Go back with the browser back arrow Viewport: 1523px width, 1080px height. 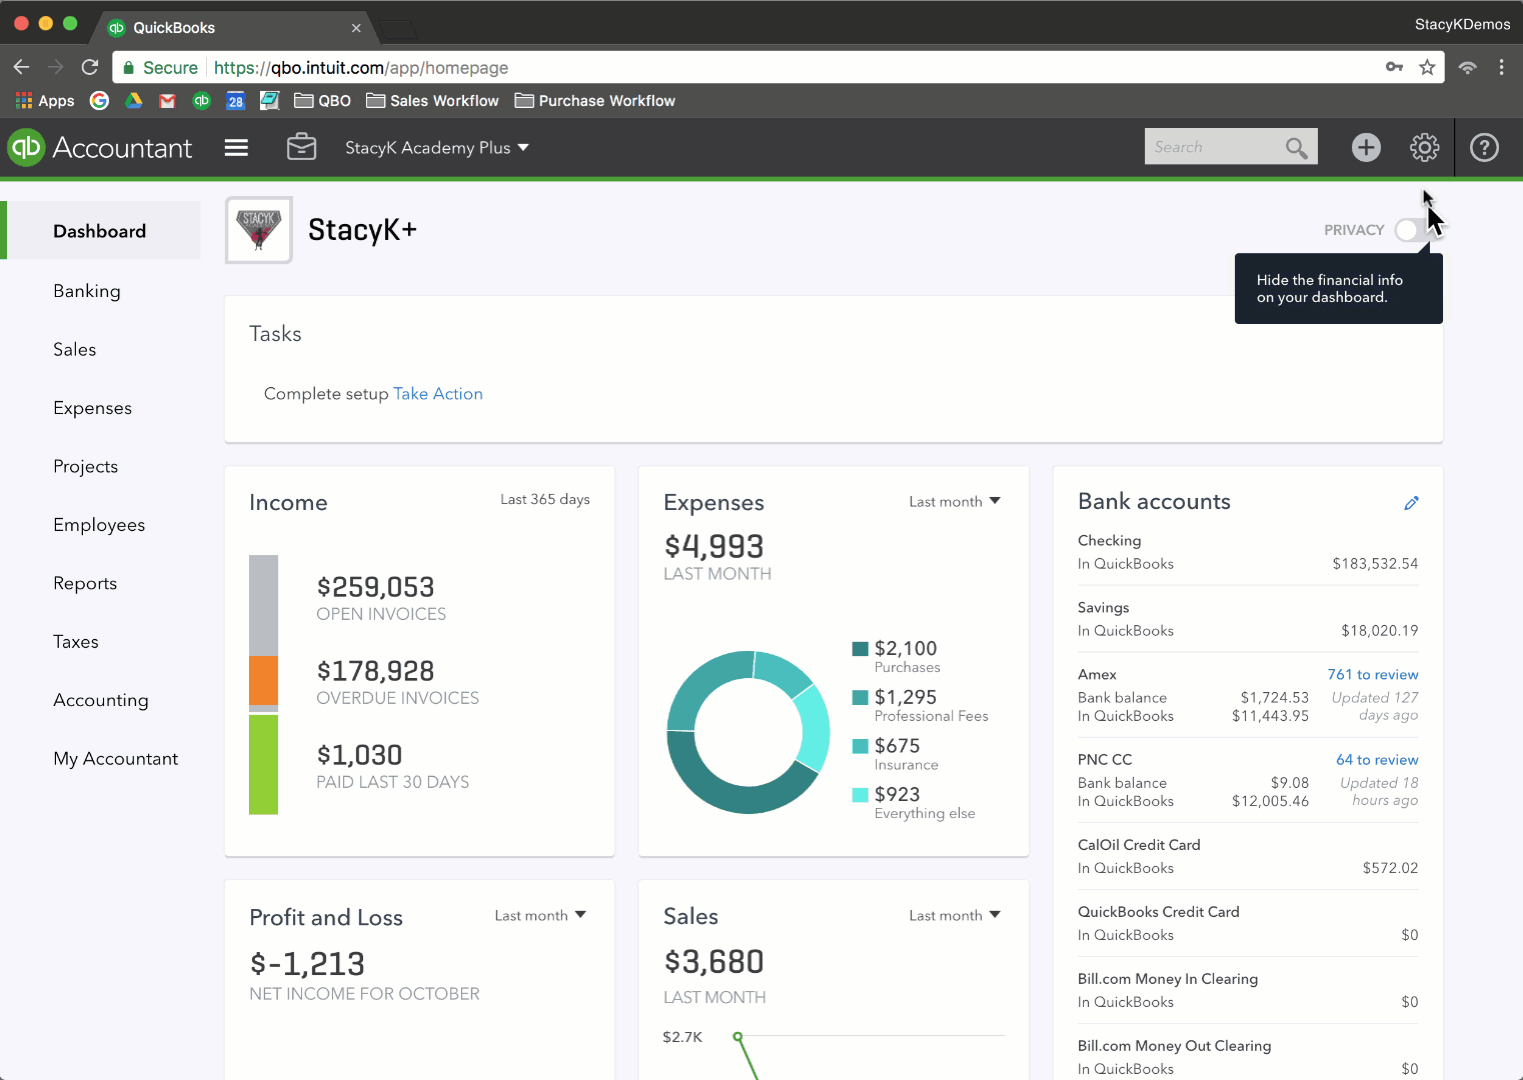coord(22,67)
